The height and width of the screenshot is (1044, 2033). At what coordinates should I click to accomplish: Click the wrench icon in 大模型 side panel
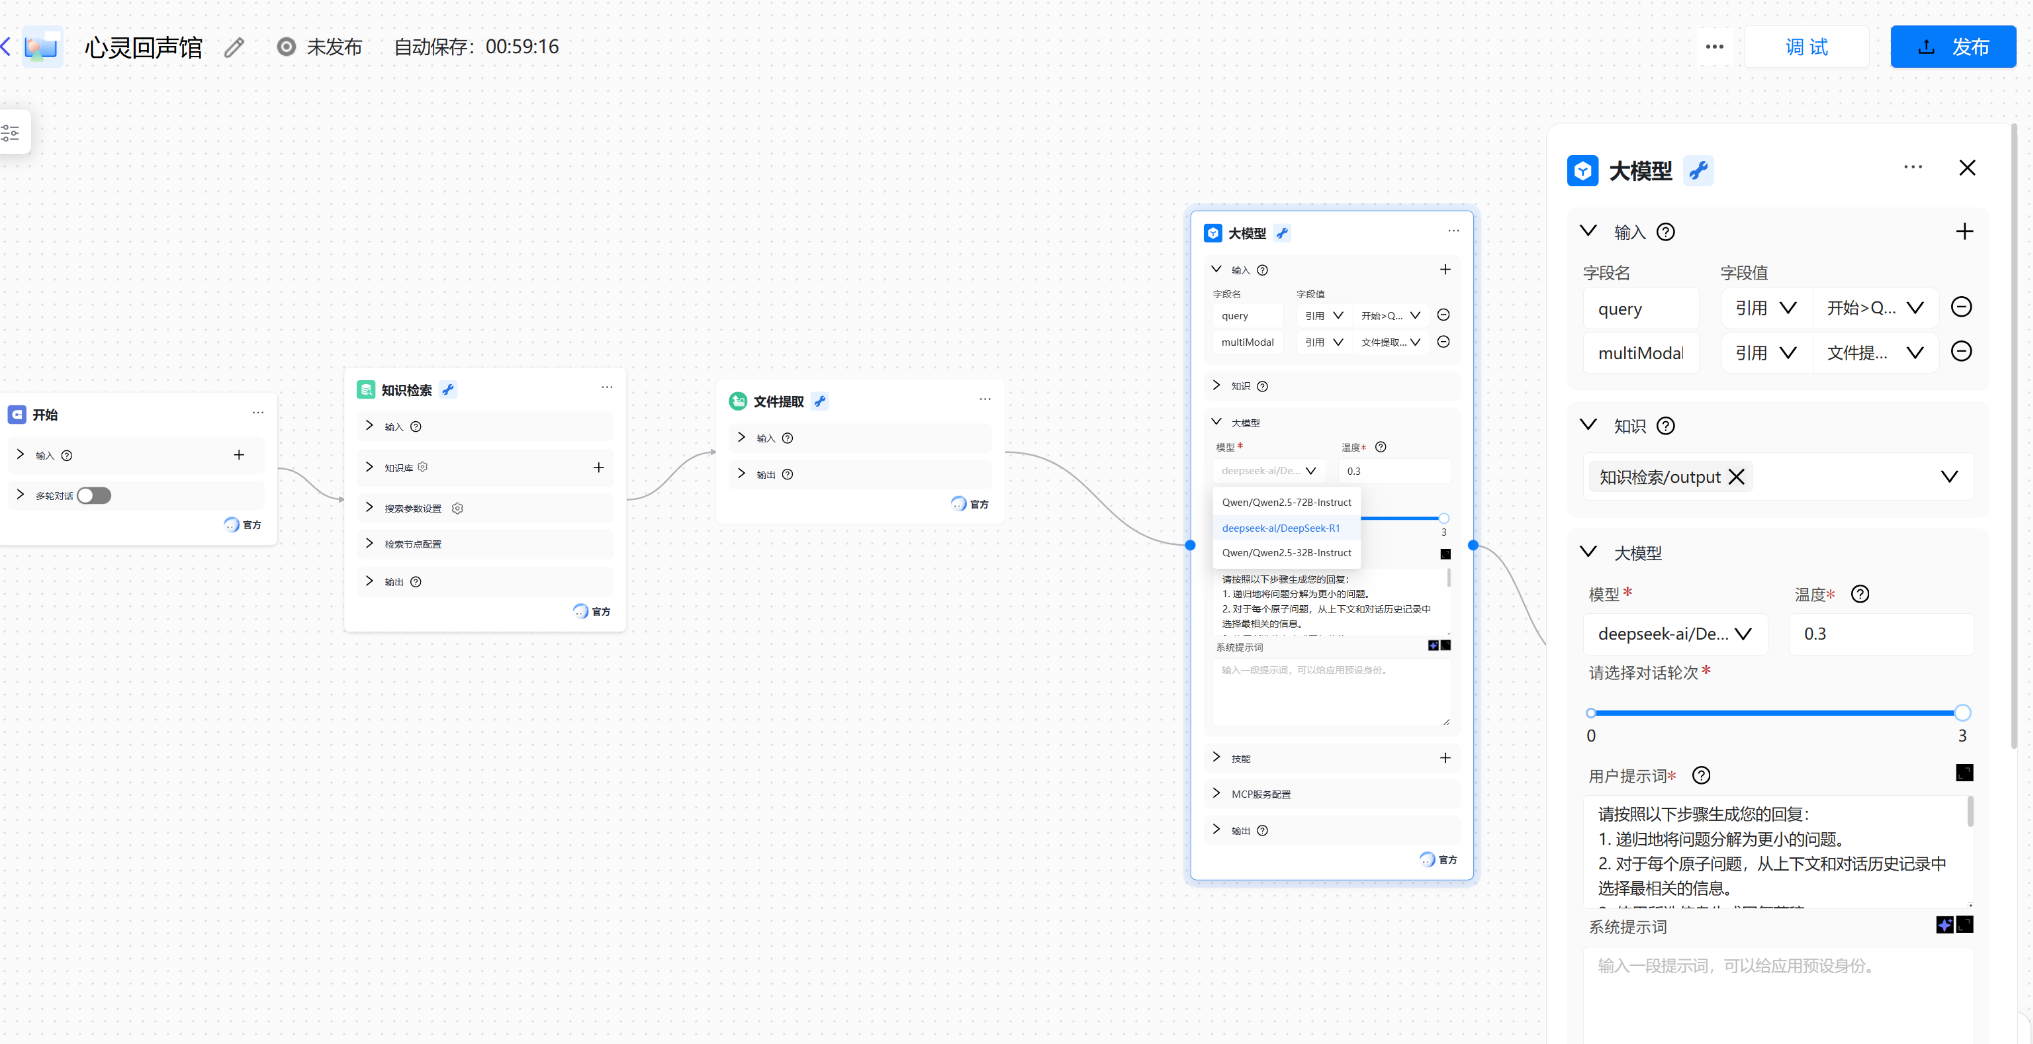[1698, 171]
